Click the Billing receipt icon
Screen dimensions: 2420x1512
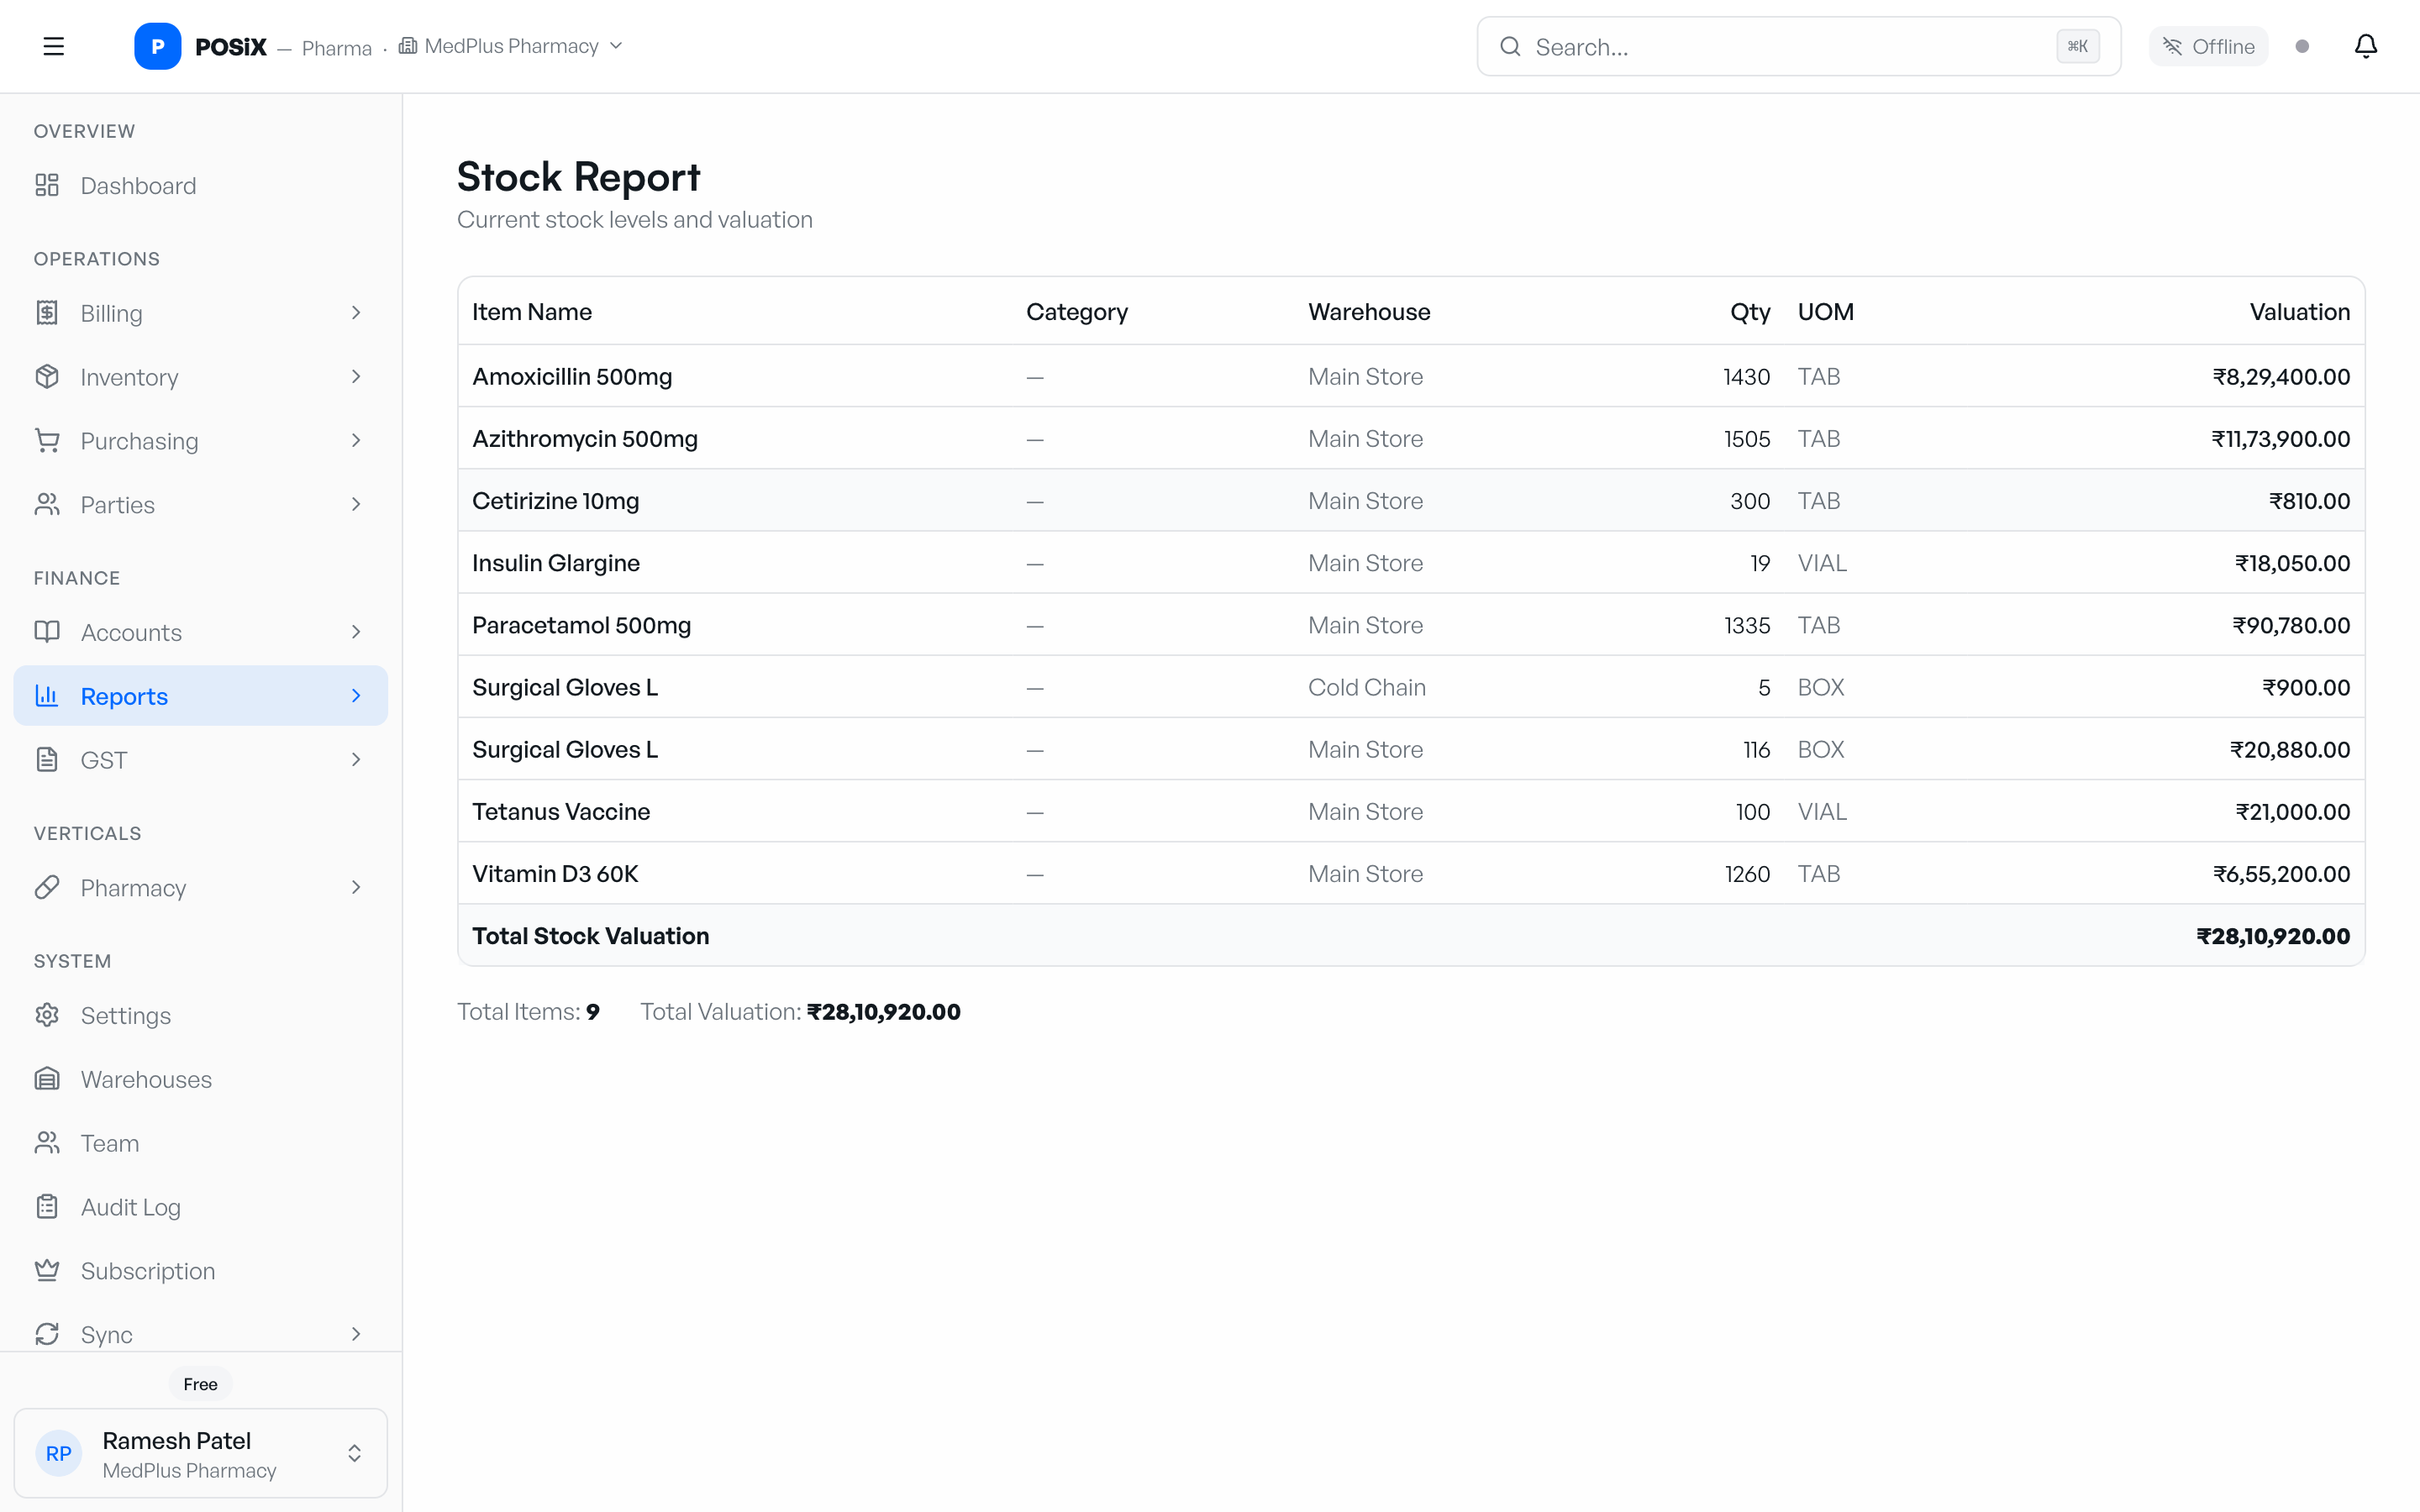click(47, 313)
